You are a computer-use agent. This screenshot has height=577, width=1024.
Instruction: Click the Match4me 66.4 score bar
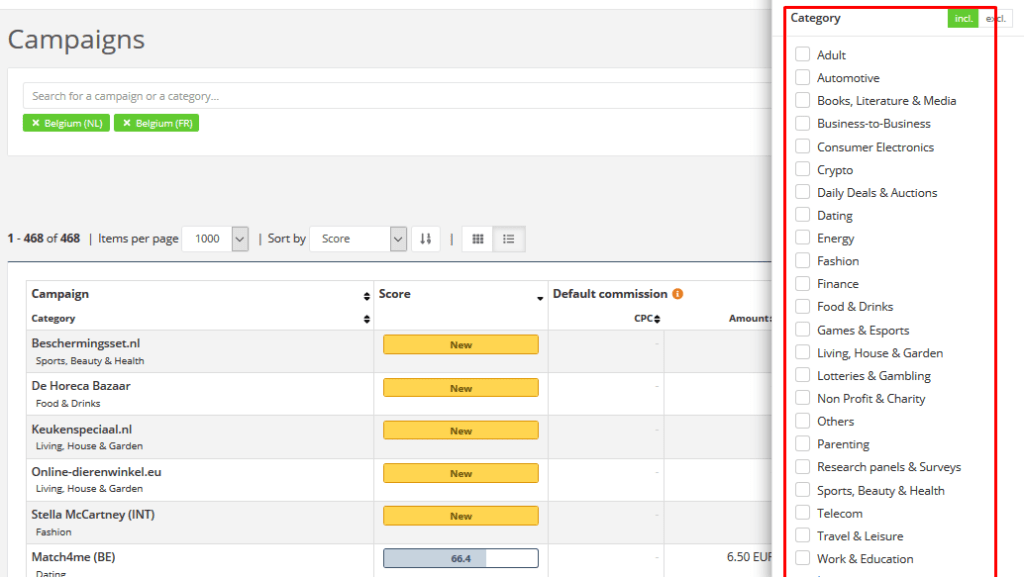click(x=461, y=558)
